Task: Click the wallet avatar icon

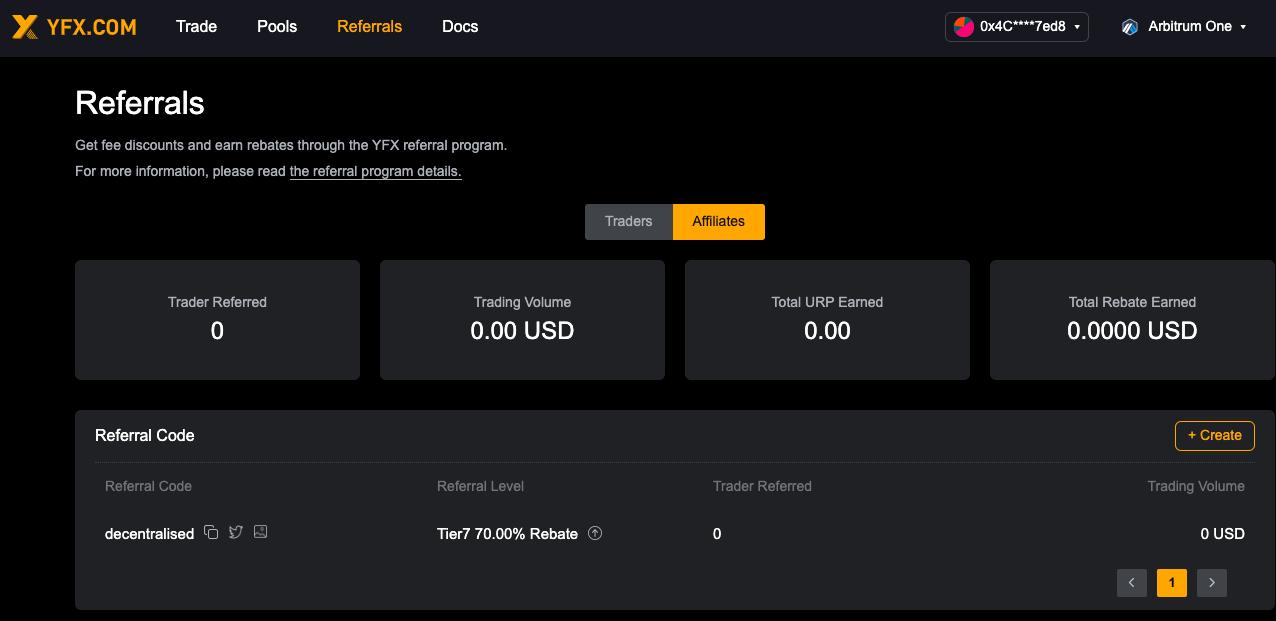Action: coord(963,27)
